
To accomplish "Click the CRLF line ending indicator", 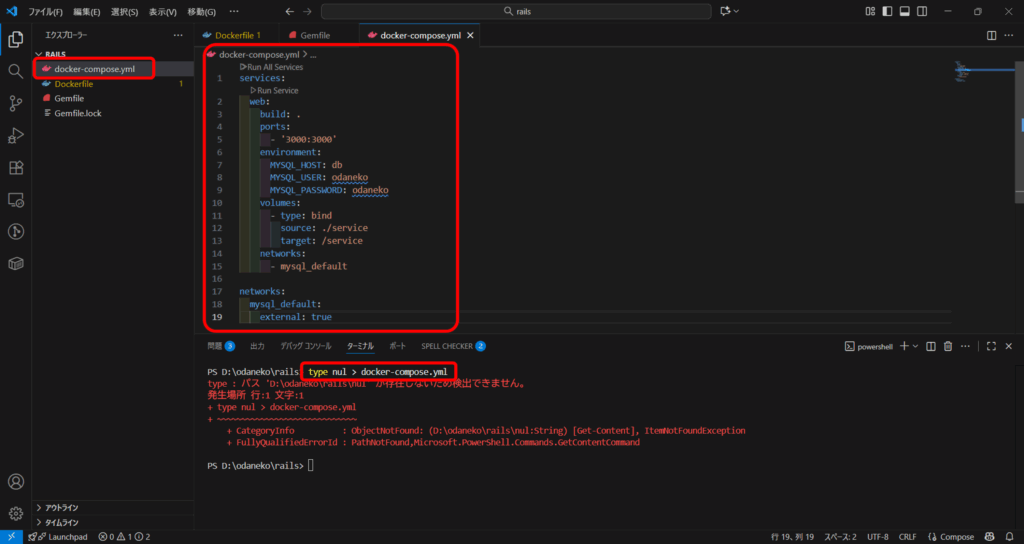I will pos(907,537).
